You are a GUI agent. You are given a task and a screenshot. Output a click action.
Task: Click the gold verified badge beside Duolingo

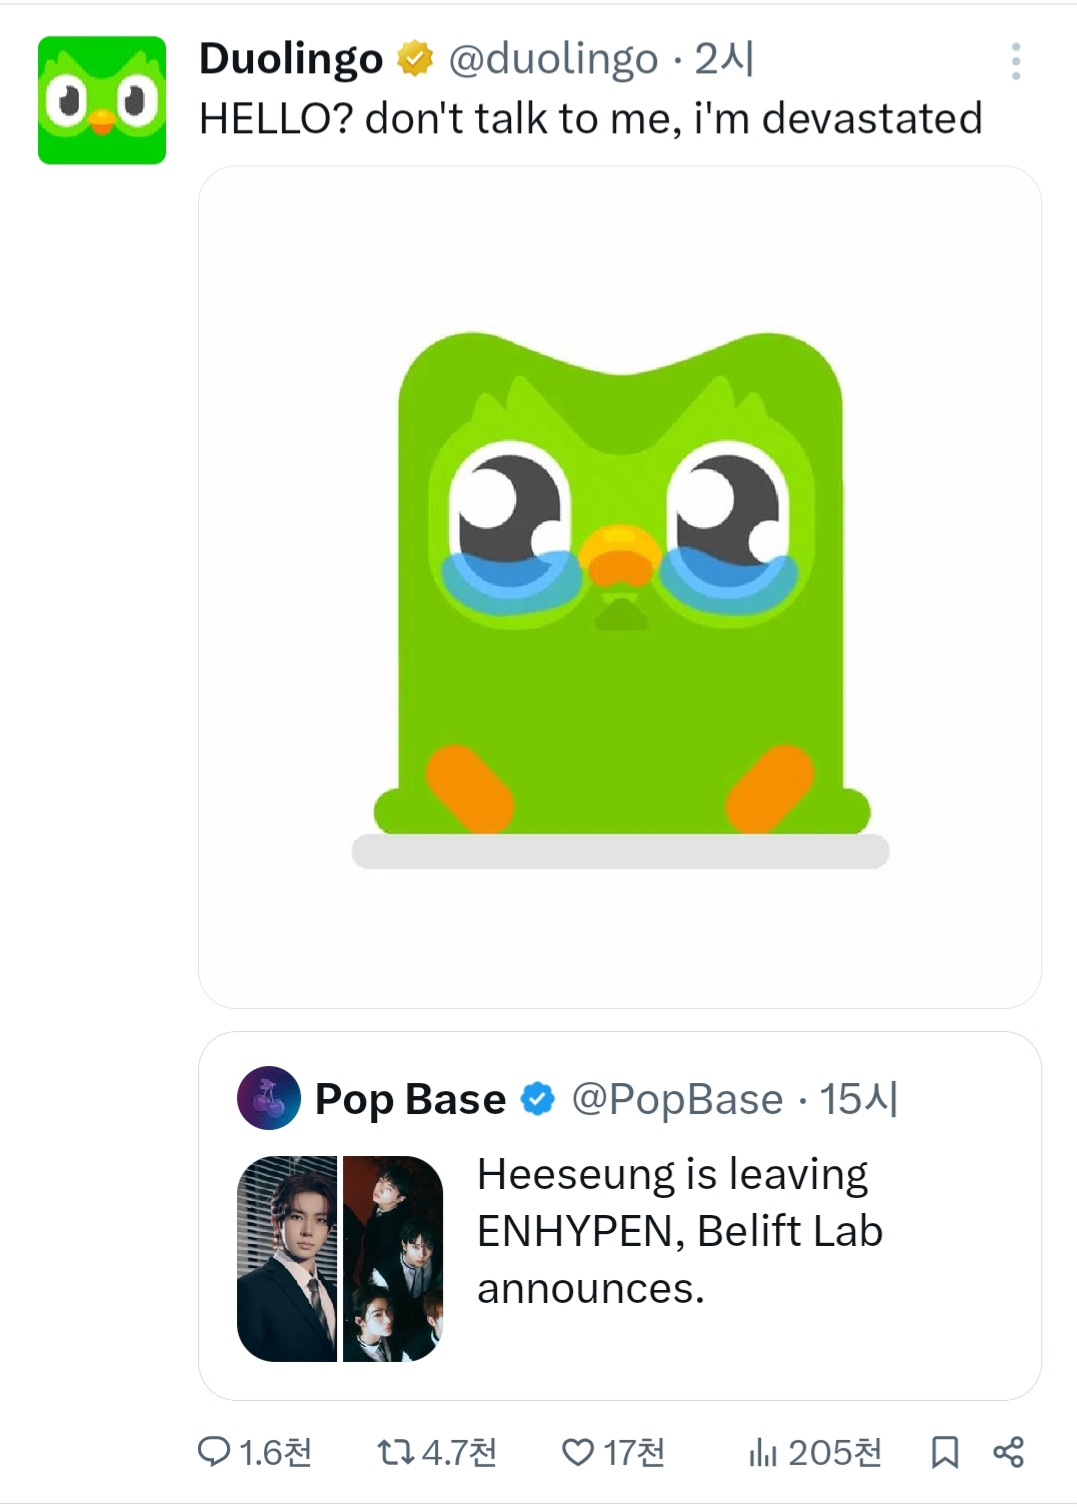pos(415,59)
